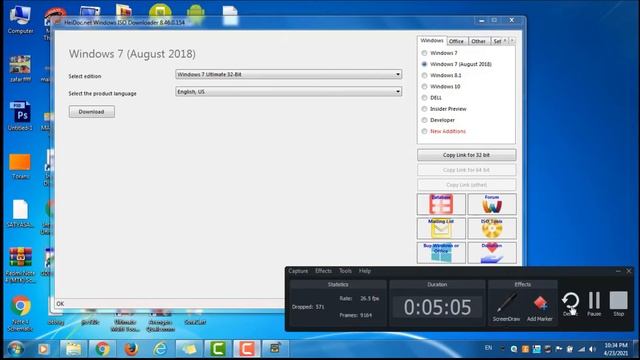Select Windows 7 (August 2018) radio option
Screen dimensions: 640x360
click(456, 64)
